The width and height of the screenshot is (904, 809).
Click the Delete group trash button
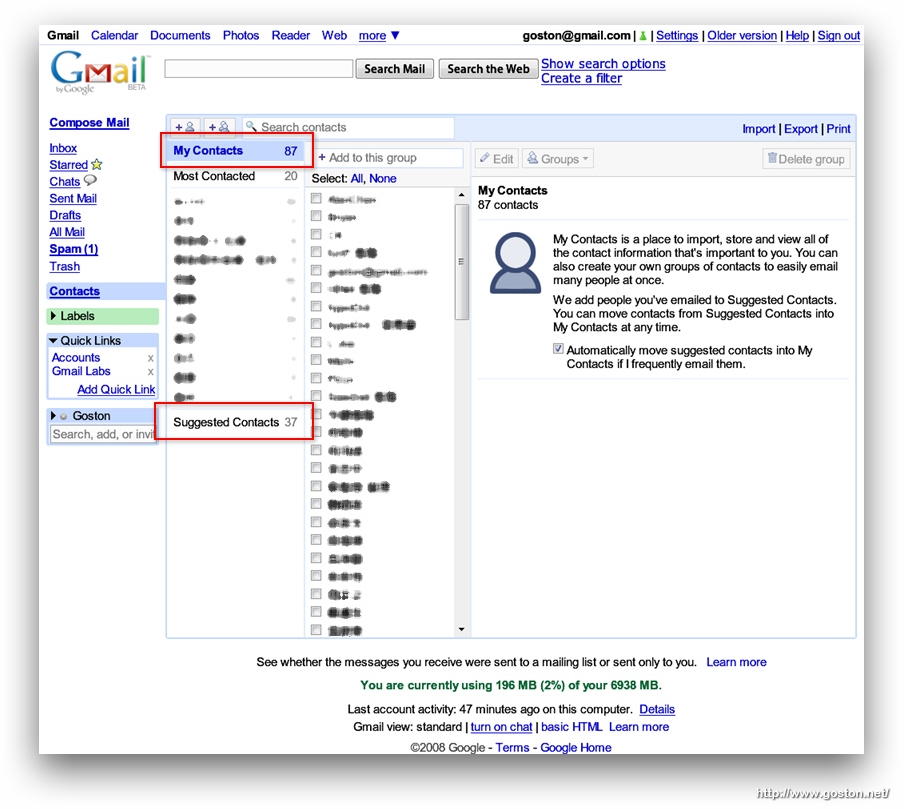806,159
